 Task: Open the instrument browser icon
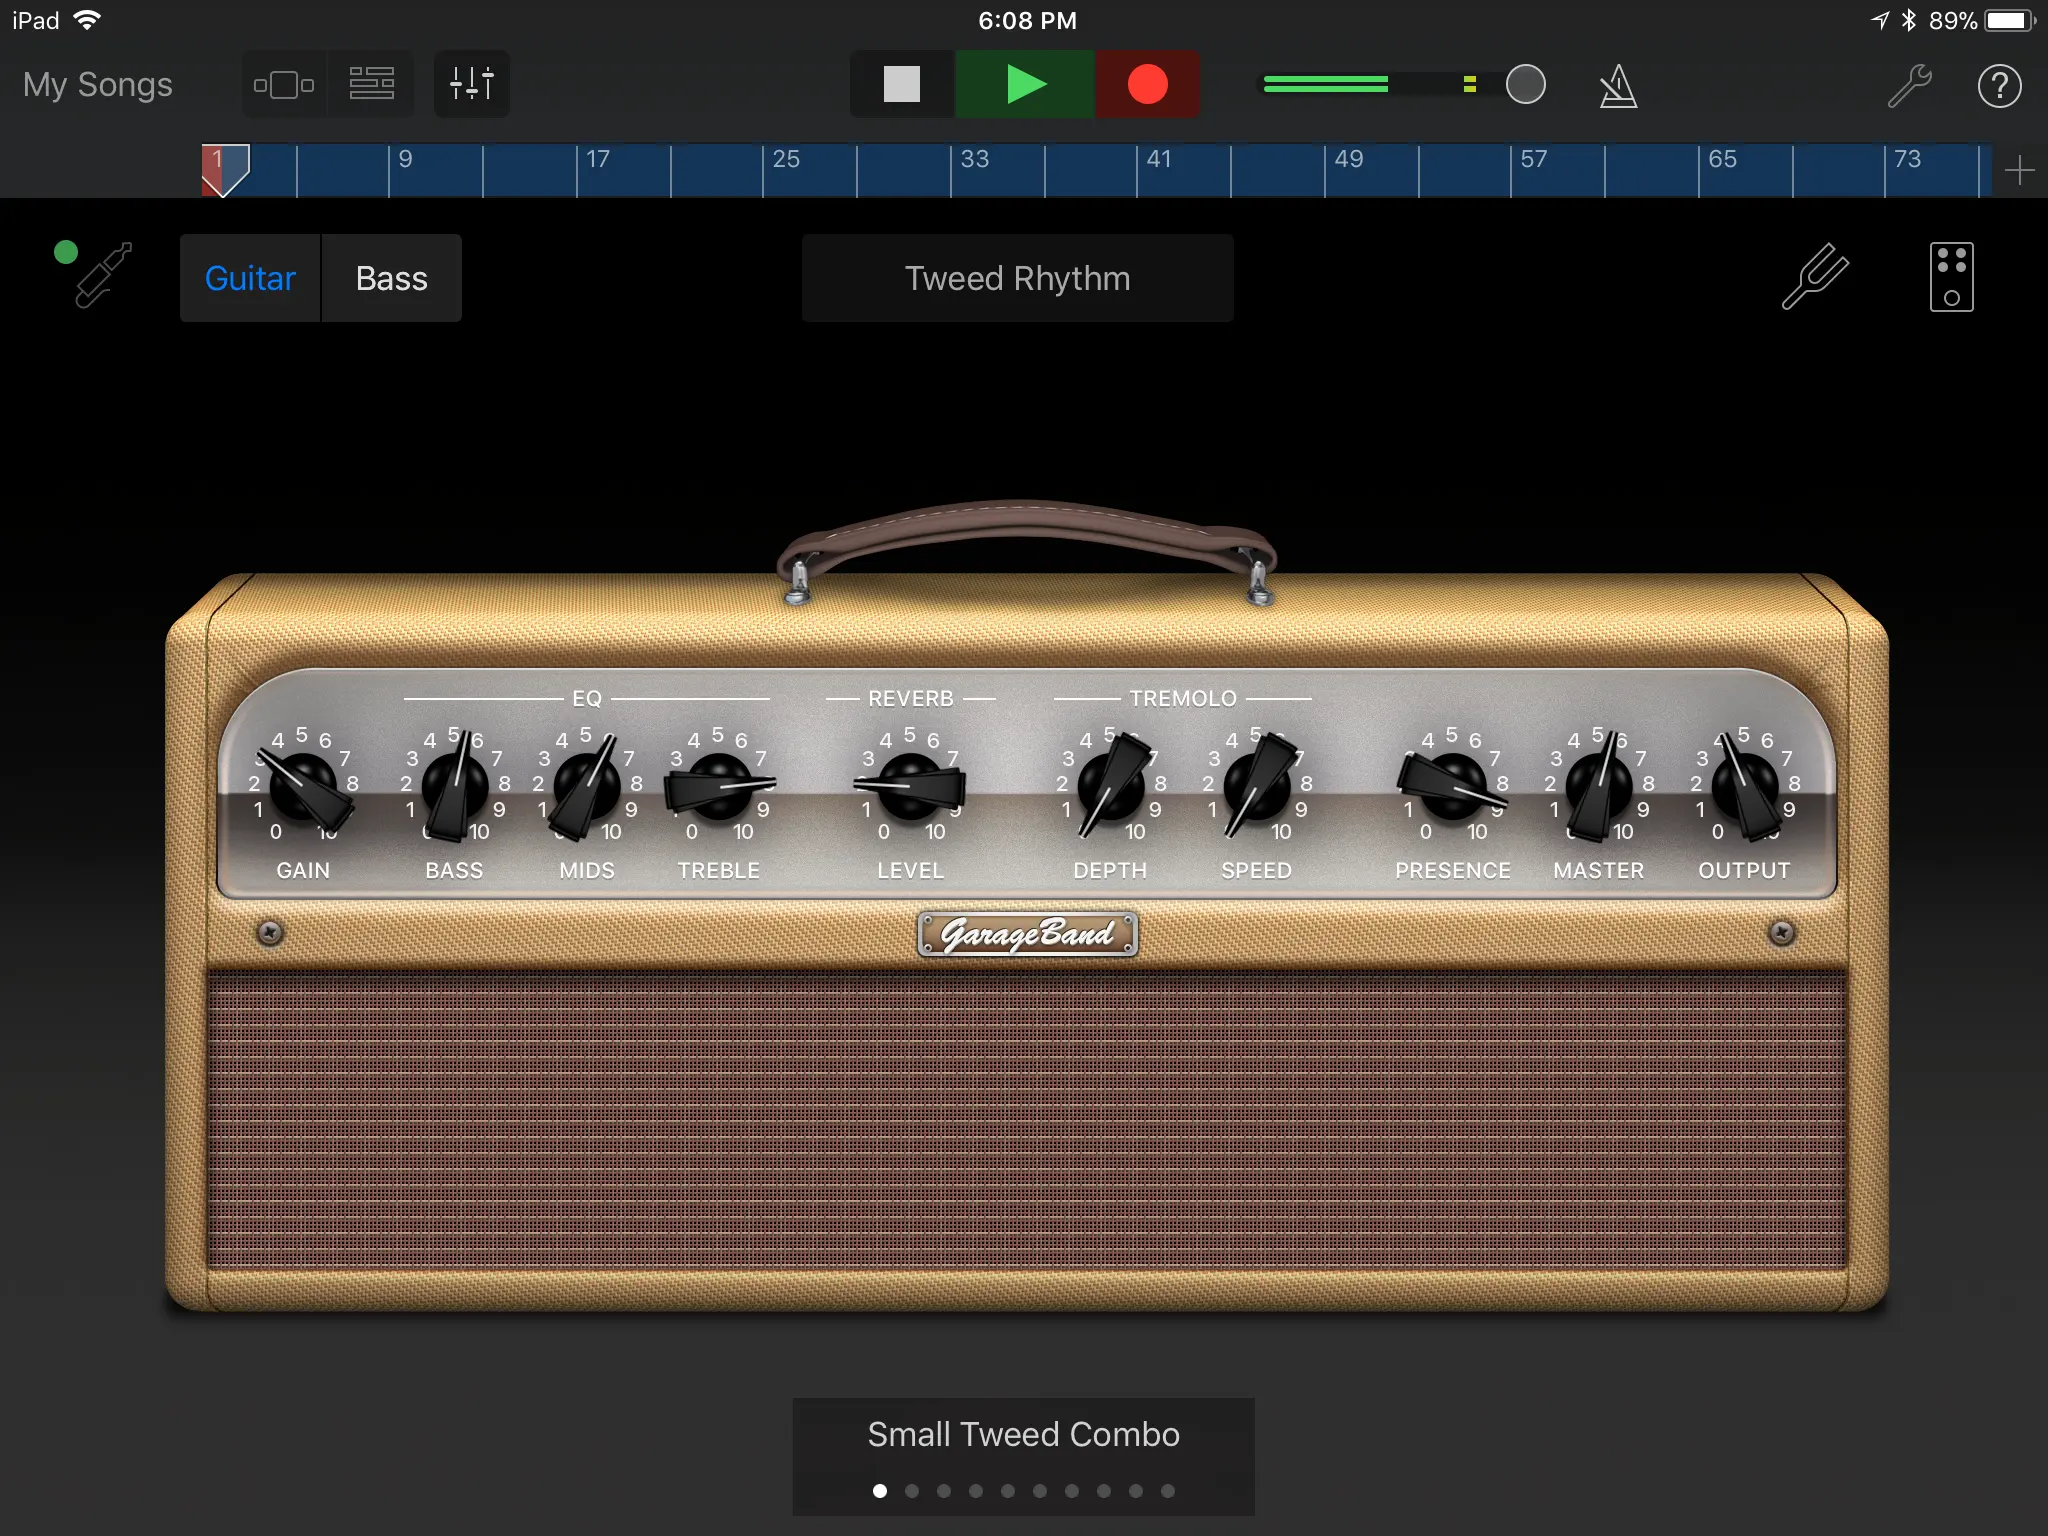pos(284,84)
